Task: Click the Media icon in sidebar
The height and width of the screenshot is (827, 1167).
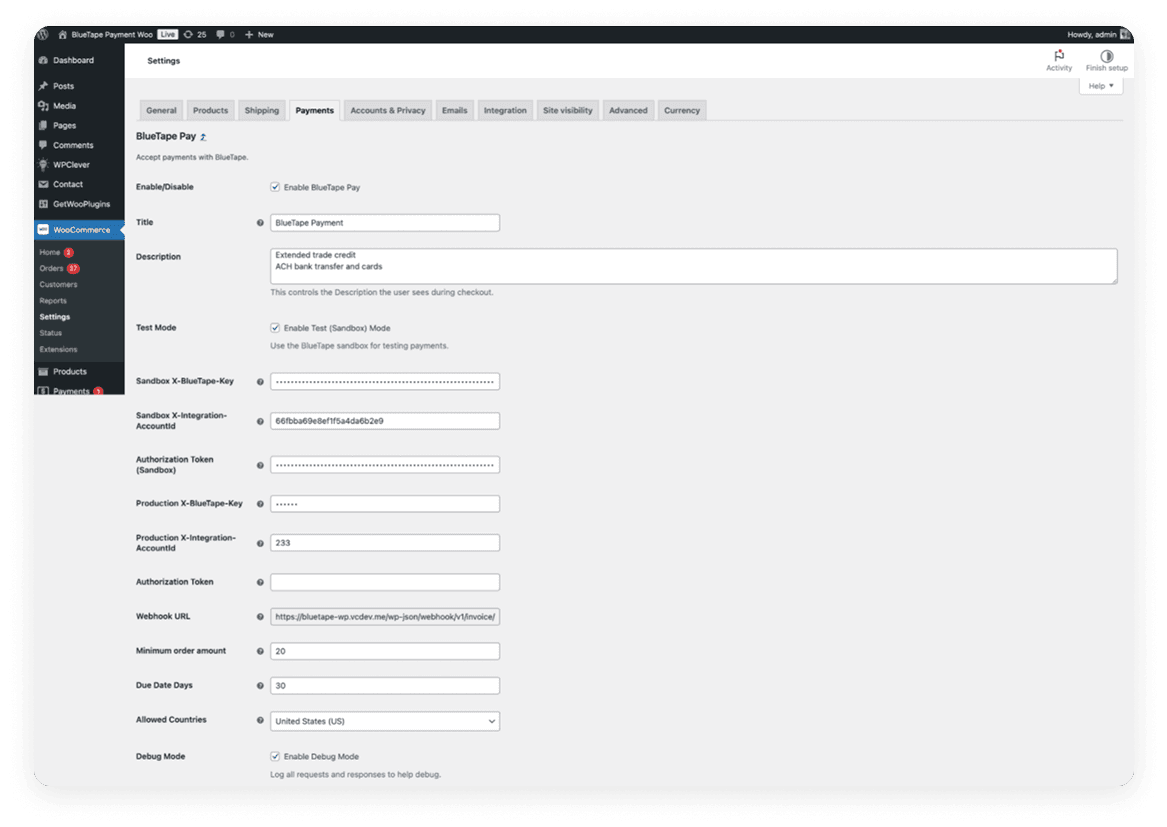Action: [x=43, y=106]
